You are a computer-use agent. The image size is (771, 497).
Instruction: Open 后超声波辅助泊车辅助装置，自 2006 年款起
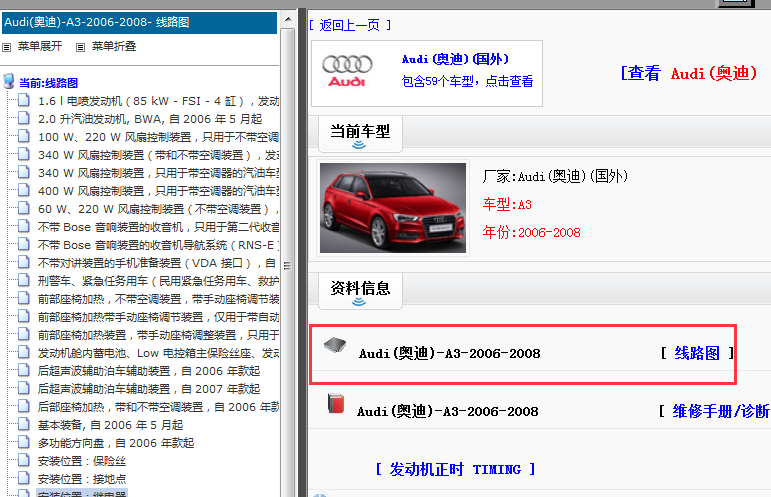click(x=149, y=371)
